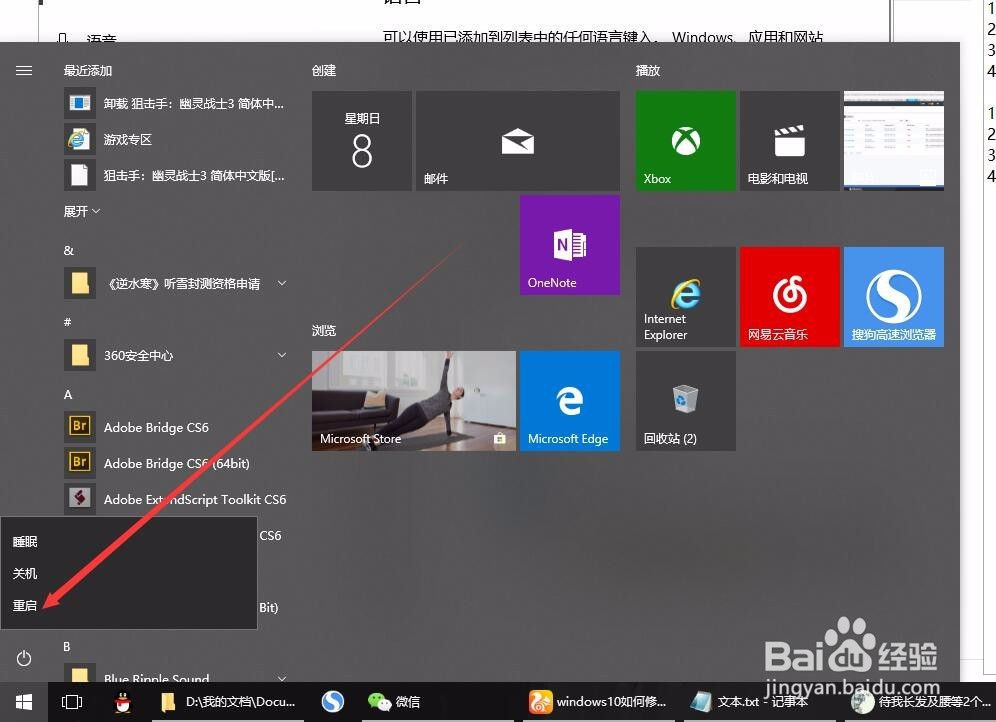The image size is (996, 722).
Task: Click the 播放 tile group title
Action: (648, 70)
